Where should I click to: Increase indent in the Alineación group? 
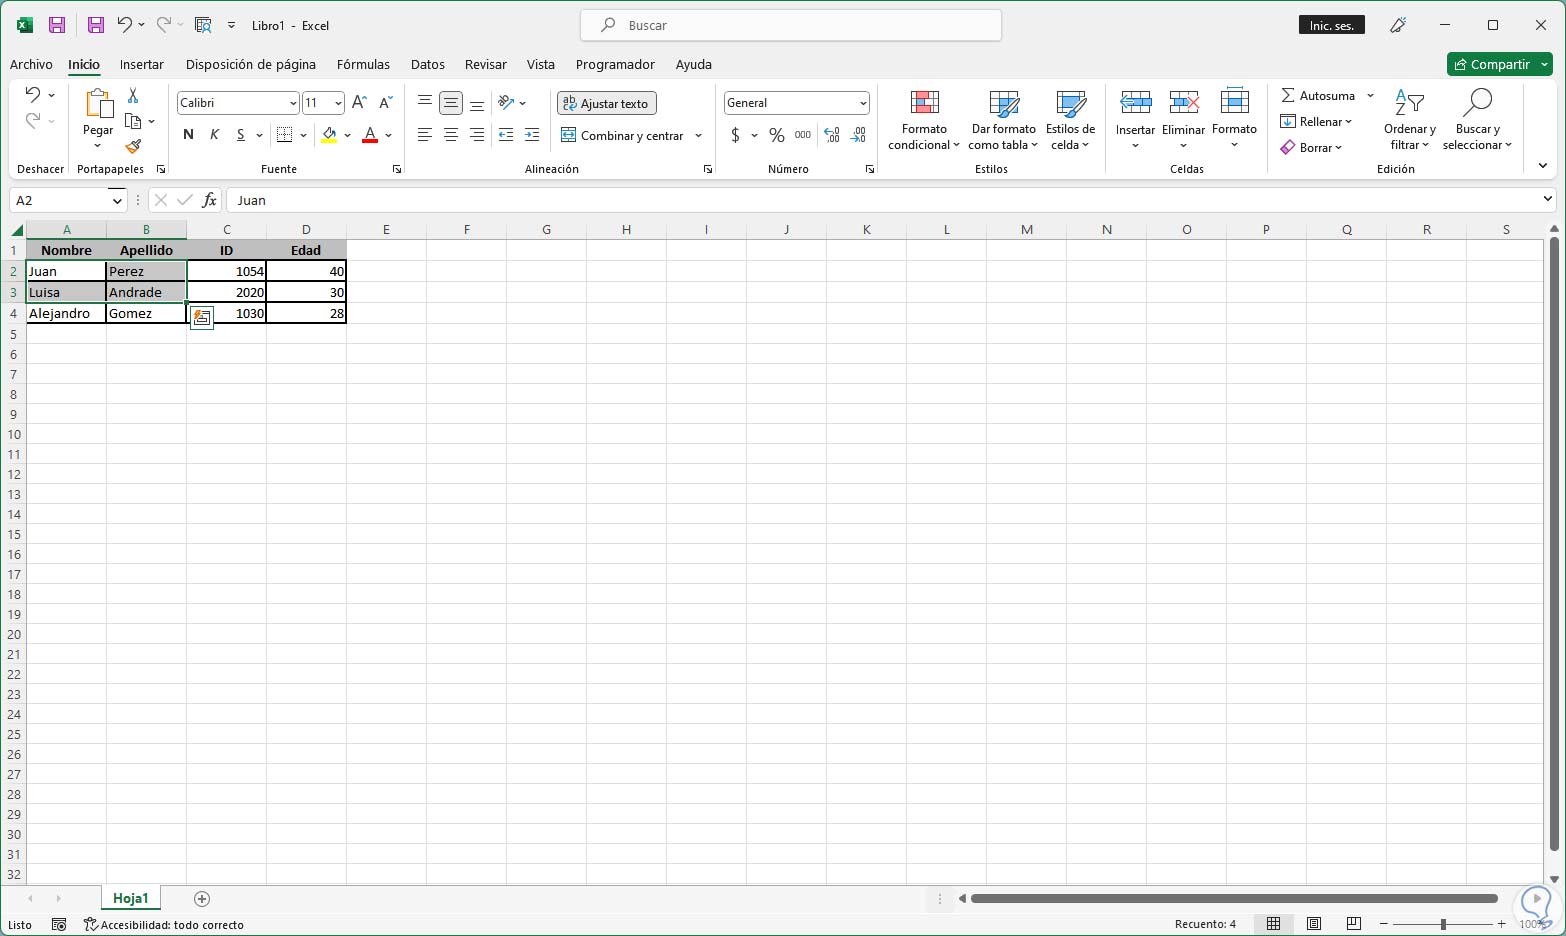coord(532,135)
